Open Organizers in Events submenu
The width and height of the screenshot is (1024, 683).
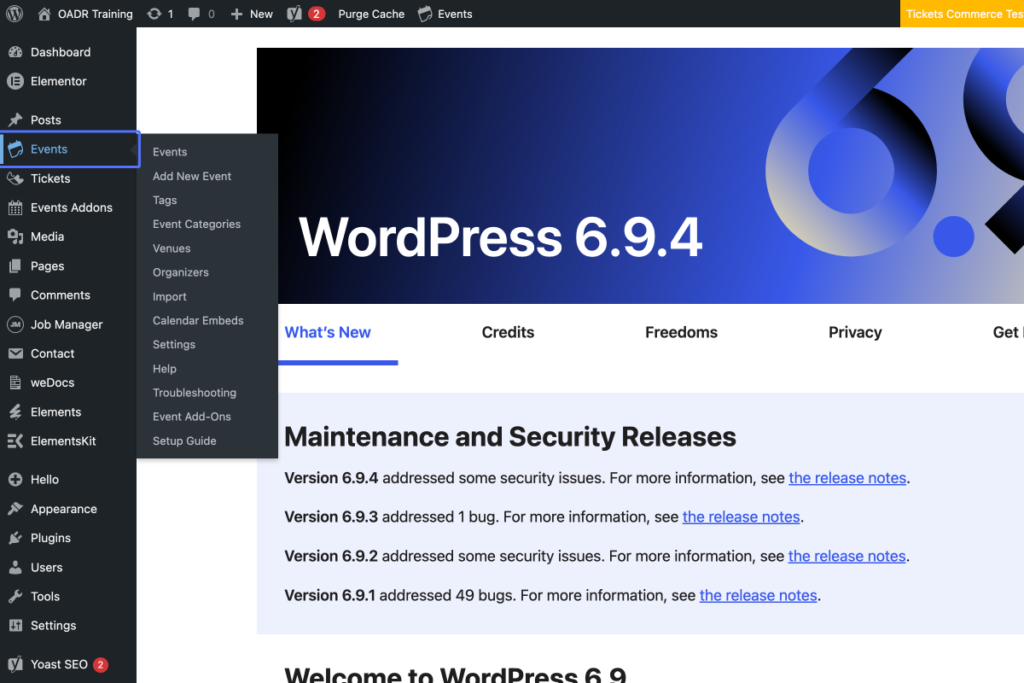point(181,272)
